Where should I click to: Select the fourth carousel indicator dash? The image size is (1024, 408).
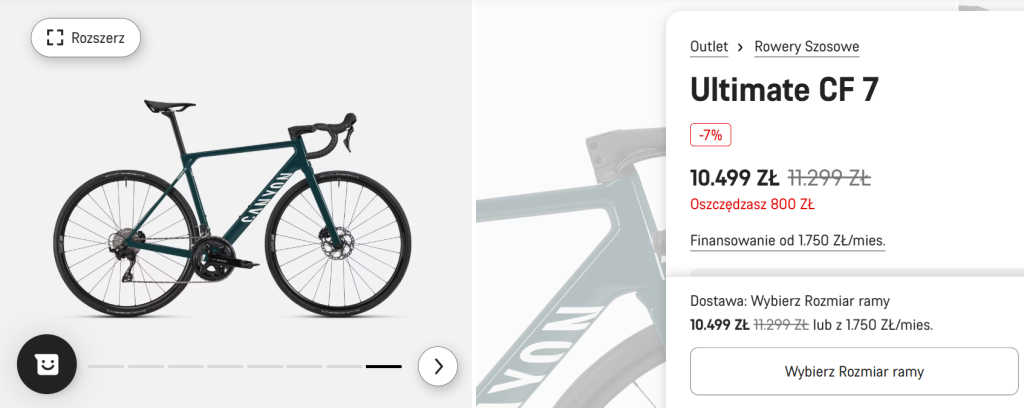click(x=225, y=367)
